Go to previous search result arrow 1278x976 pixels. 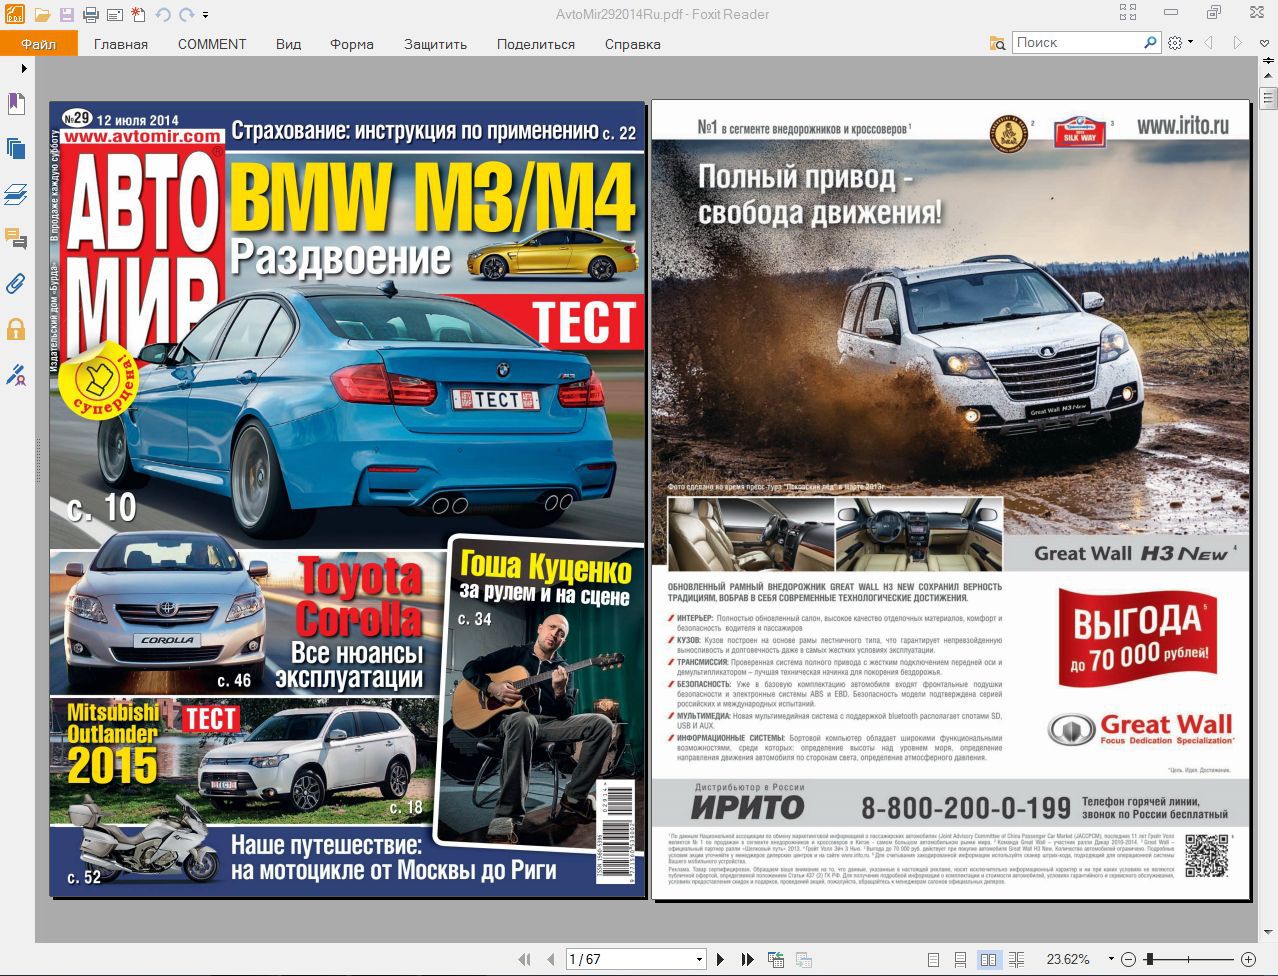[1208, 43]
